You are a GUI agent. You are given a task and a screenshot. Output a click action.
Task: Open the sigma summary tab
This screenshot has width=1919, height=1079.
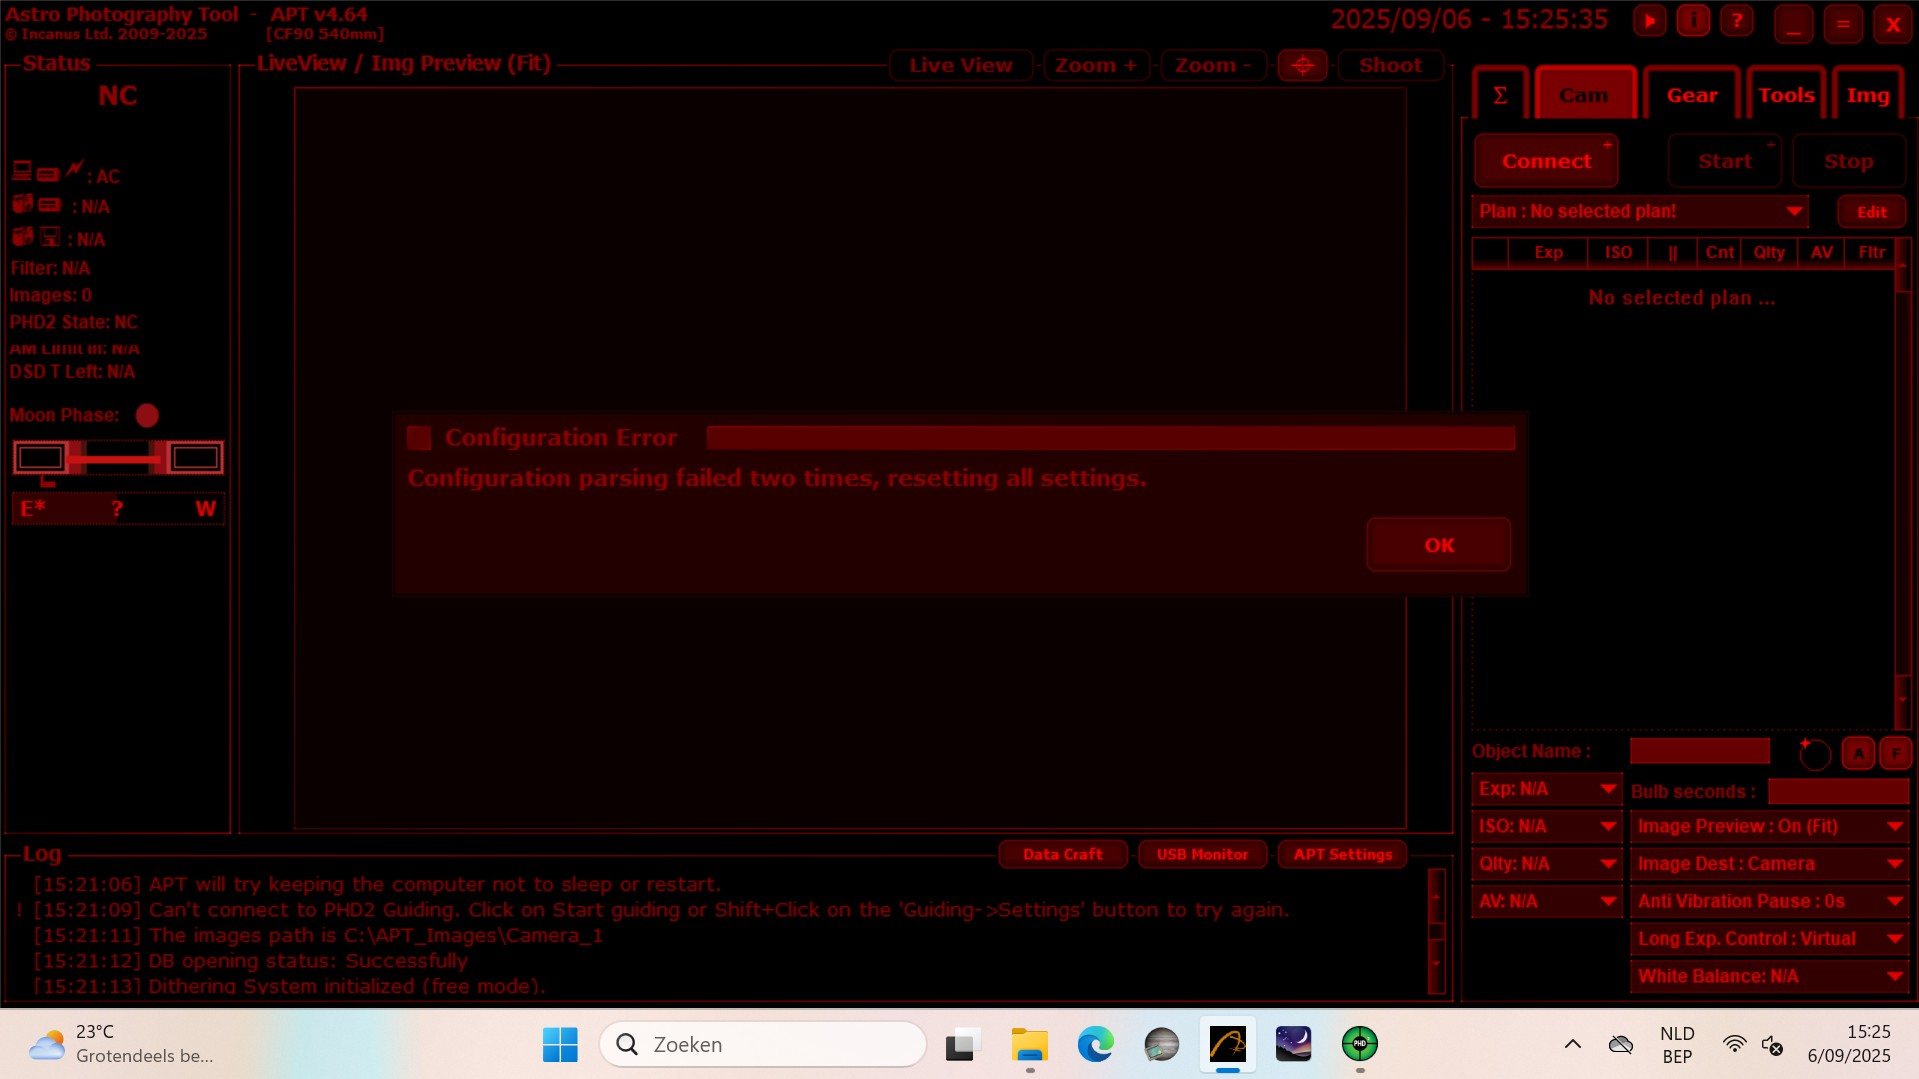pyautogui.click(x=1500, y=95)
